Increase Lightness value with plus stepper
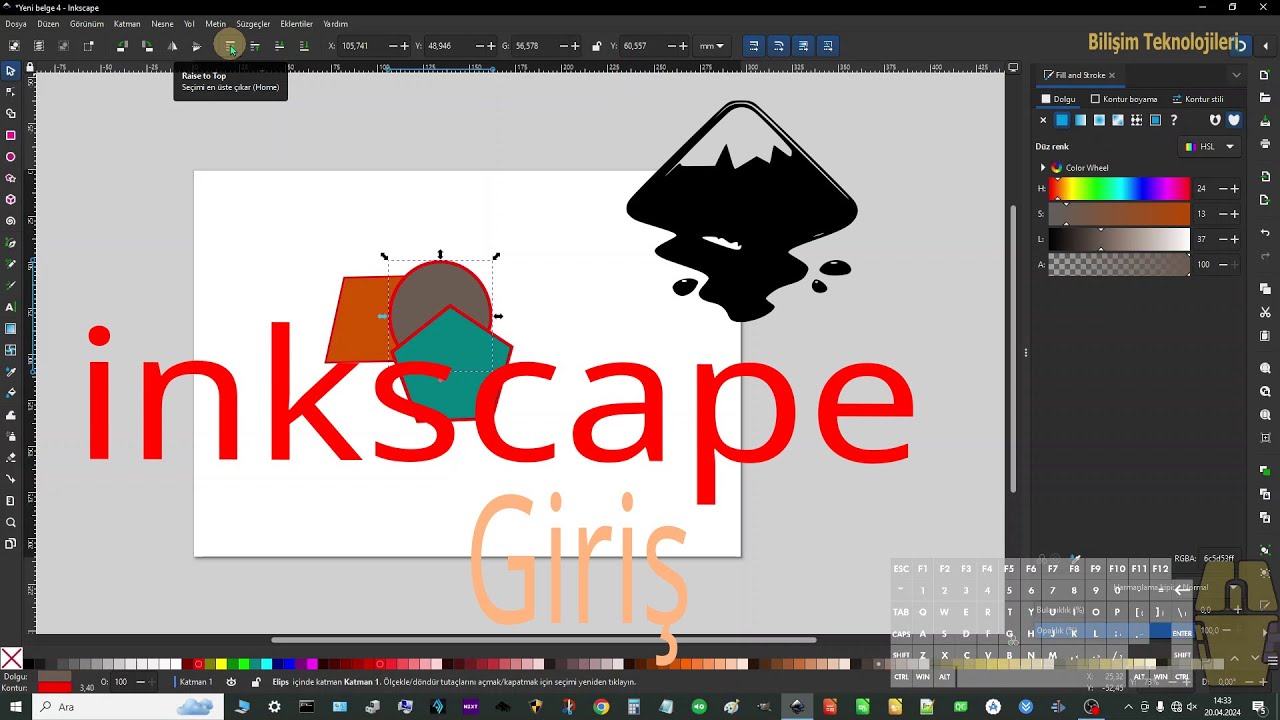 (1235, 239)
